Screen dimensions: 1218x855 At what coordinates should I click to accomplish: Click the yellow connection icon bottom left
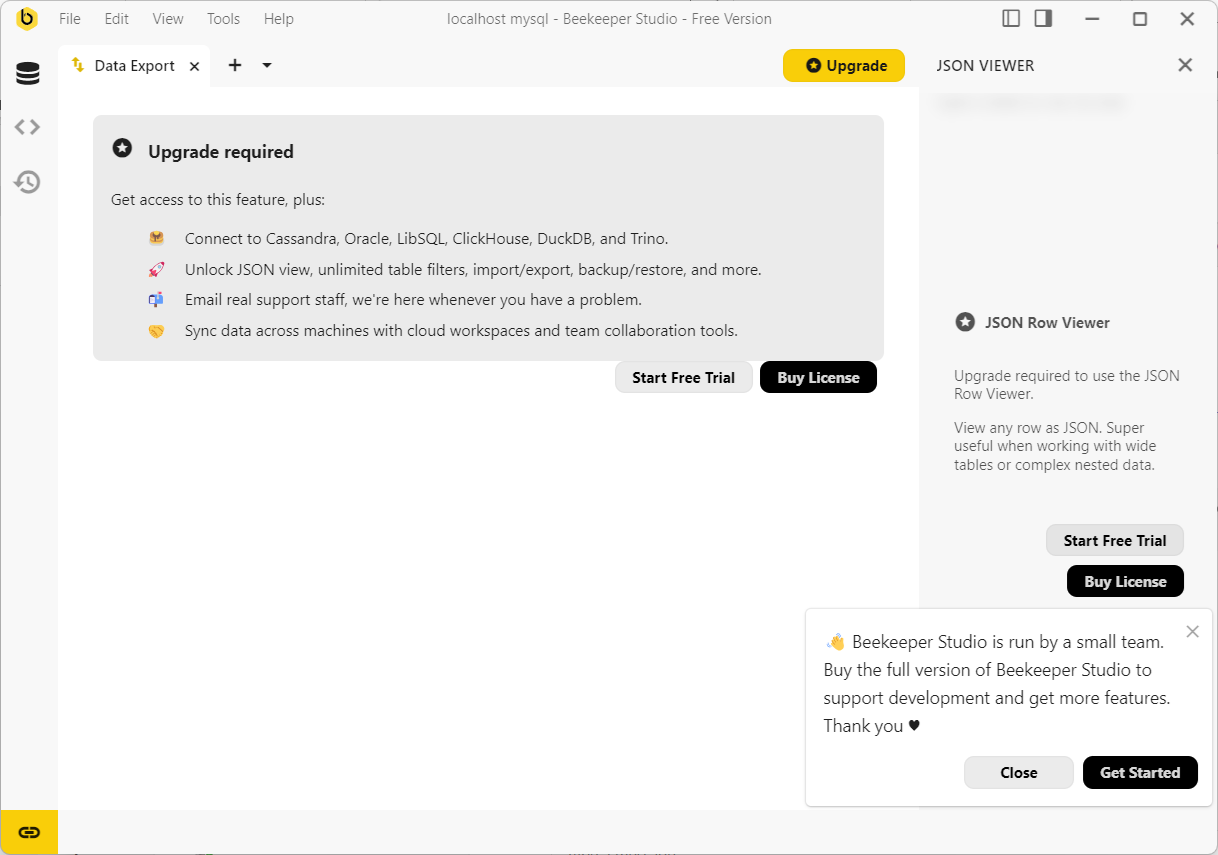click(29, 831)
